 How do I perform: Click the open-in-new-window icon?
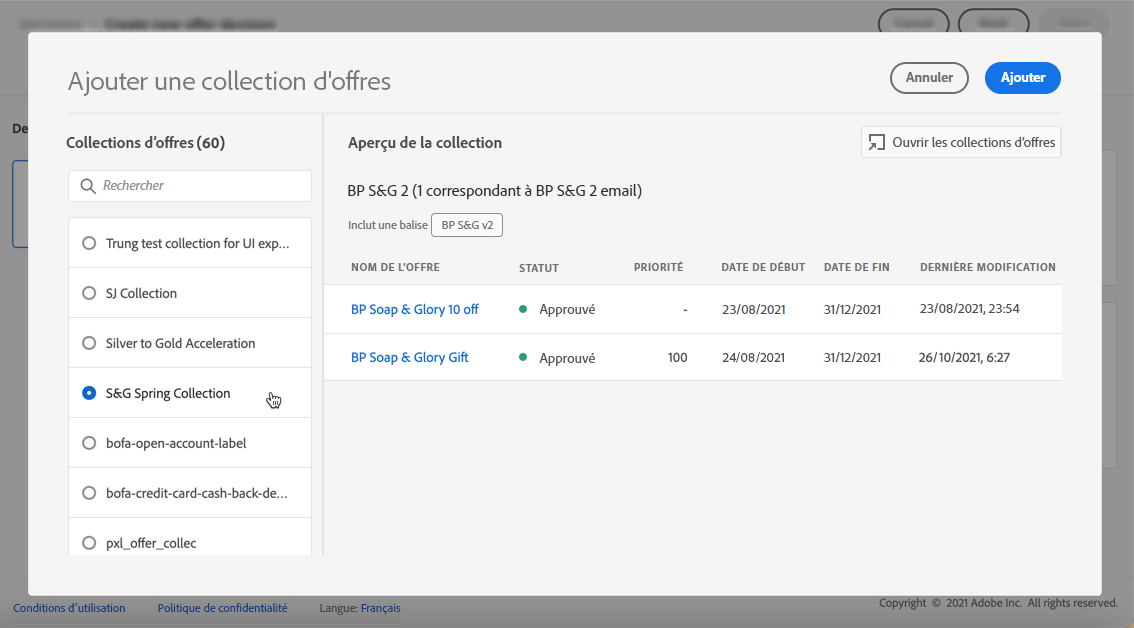click(x=877, y=143)
